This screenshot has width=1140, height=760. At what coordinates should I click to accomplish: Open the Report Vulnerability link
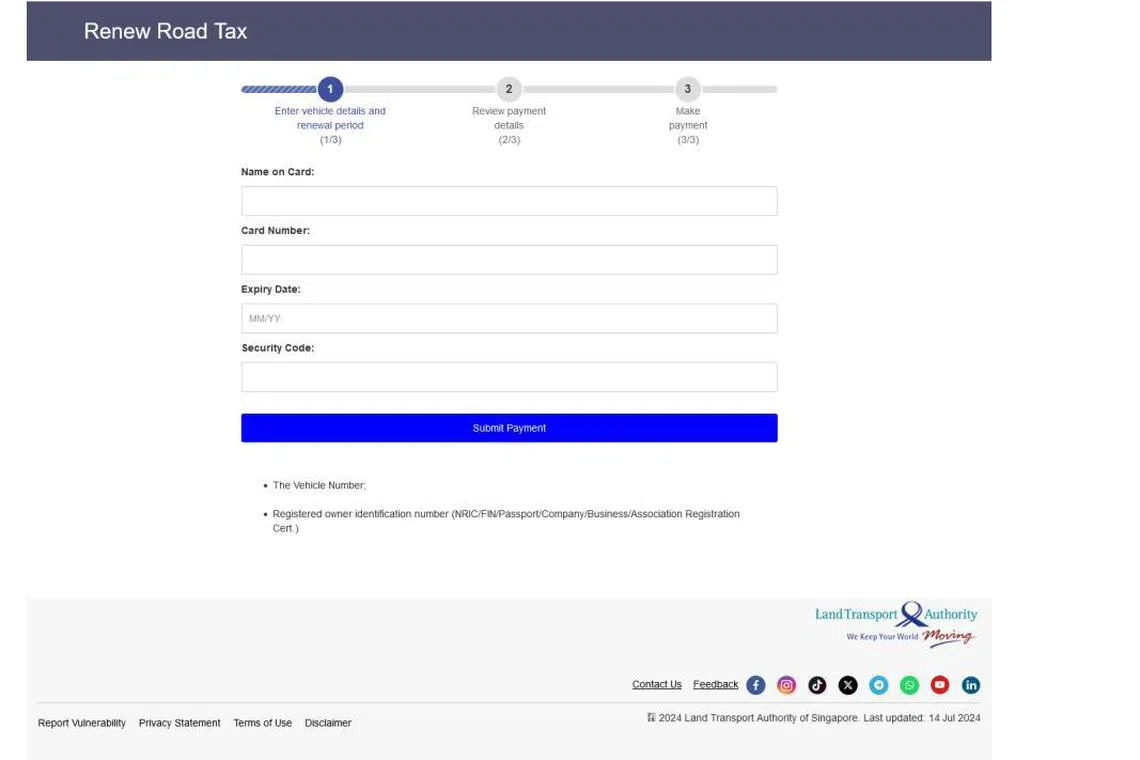click(82, 723)
